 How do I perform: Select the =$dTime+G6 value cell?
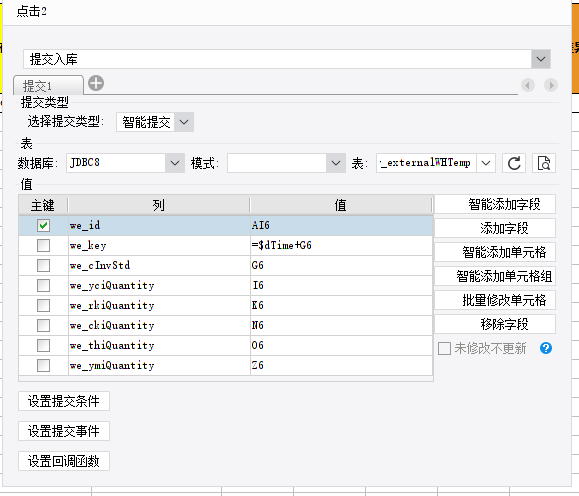pyautogui.click(x=342, y=246)
